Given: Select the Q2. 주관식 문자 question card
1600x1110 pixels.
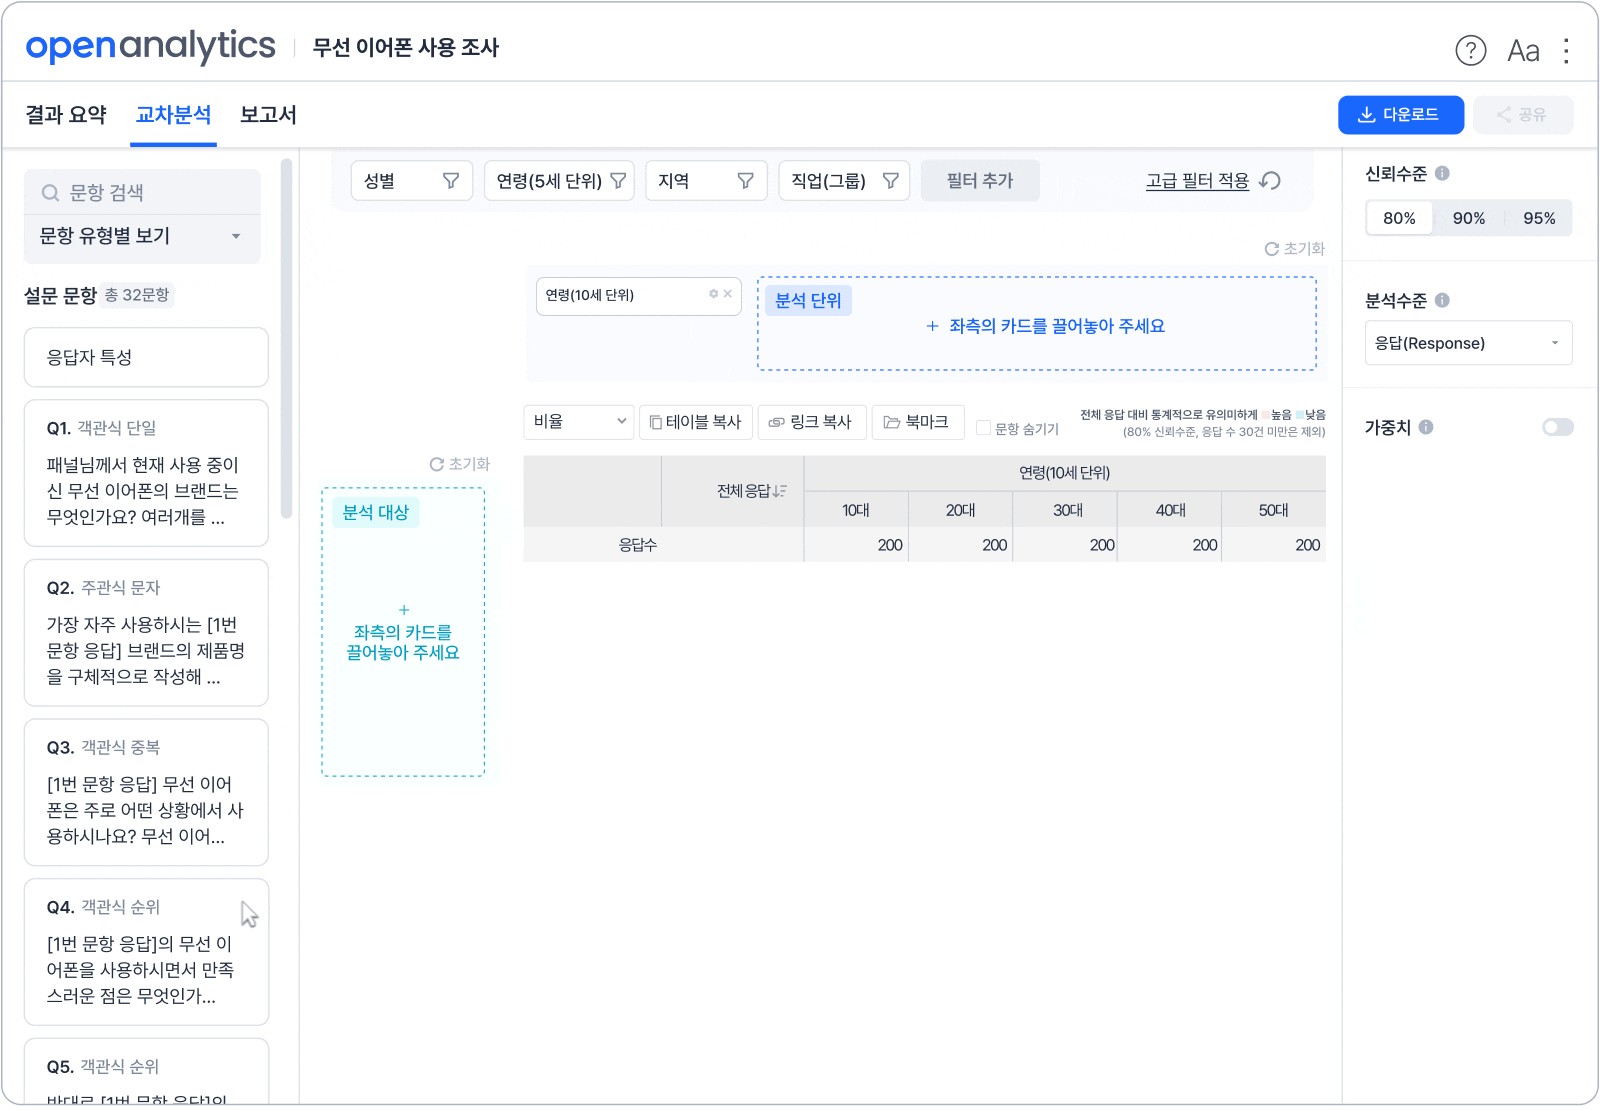Looking at the screenshot, I should pyautogui.click(x=146, y=633).
